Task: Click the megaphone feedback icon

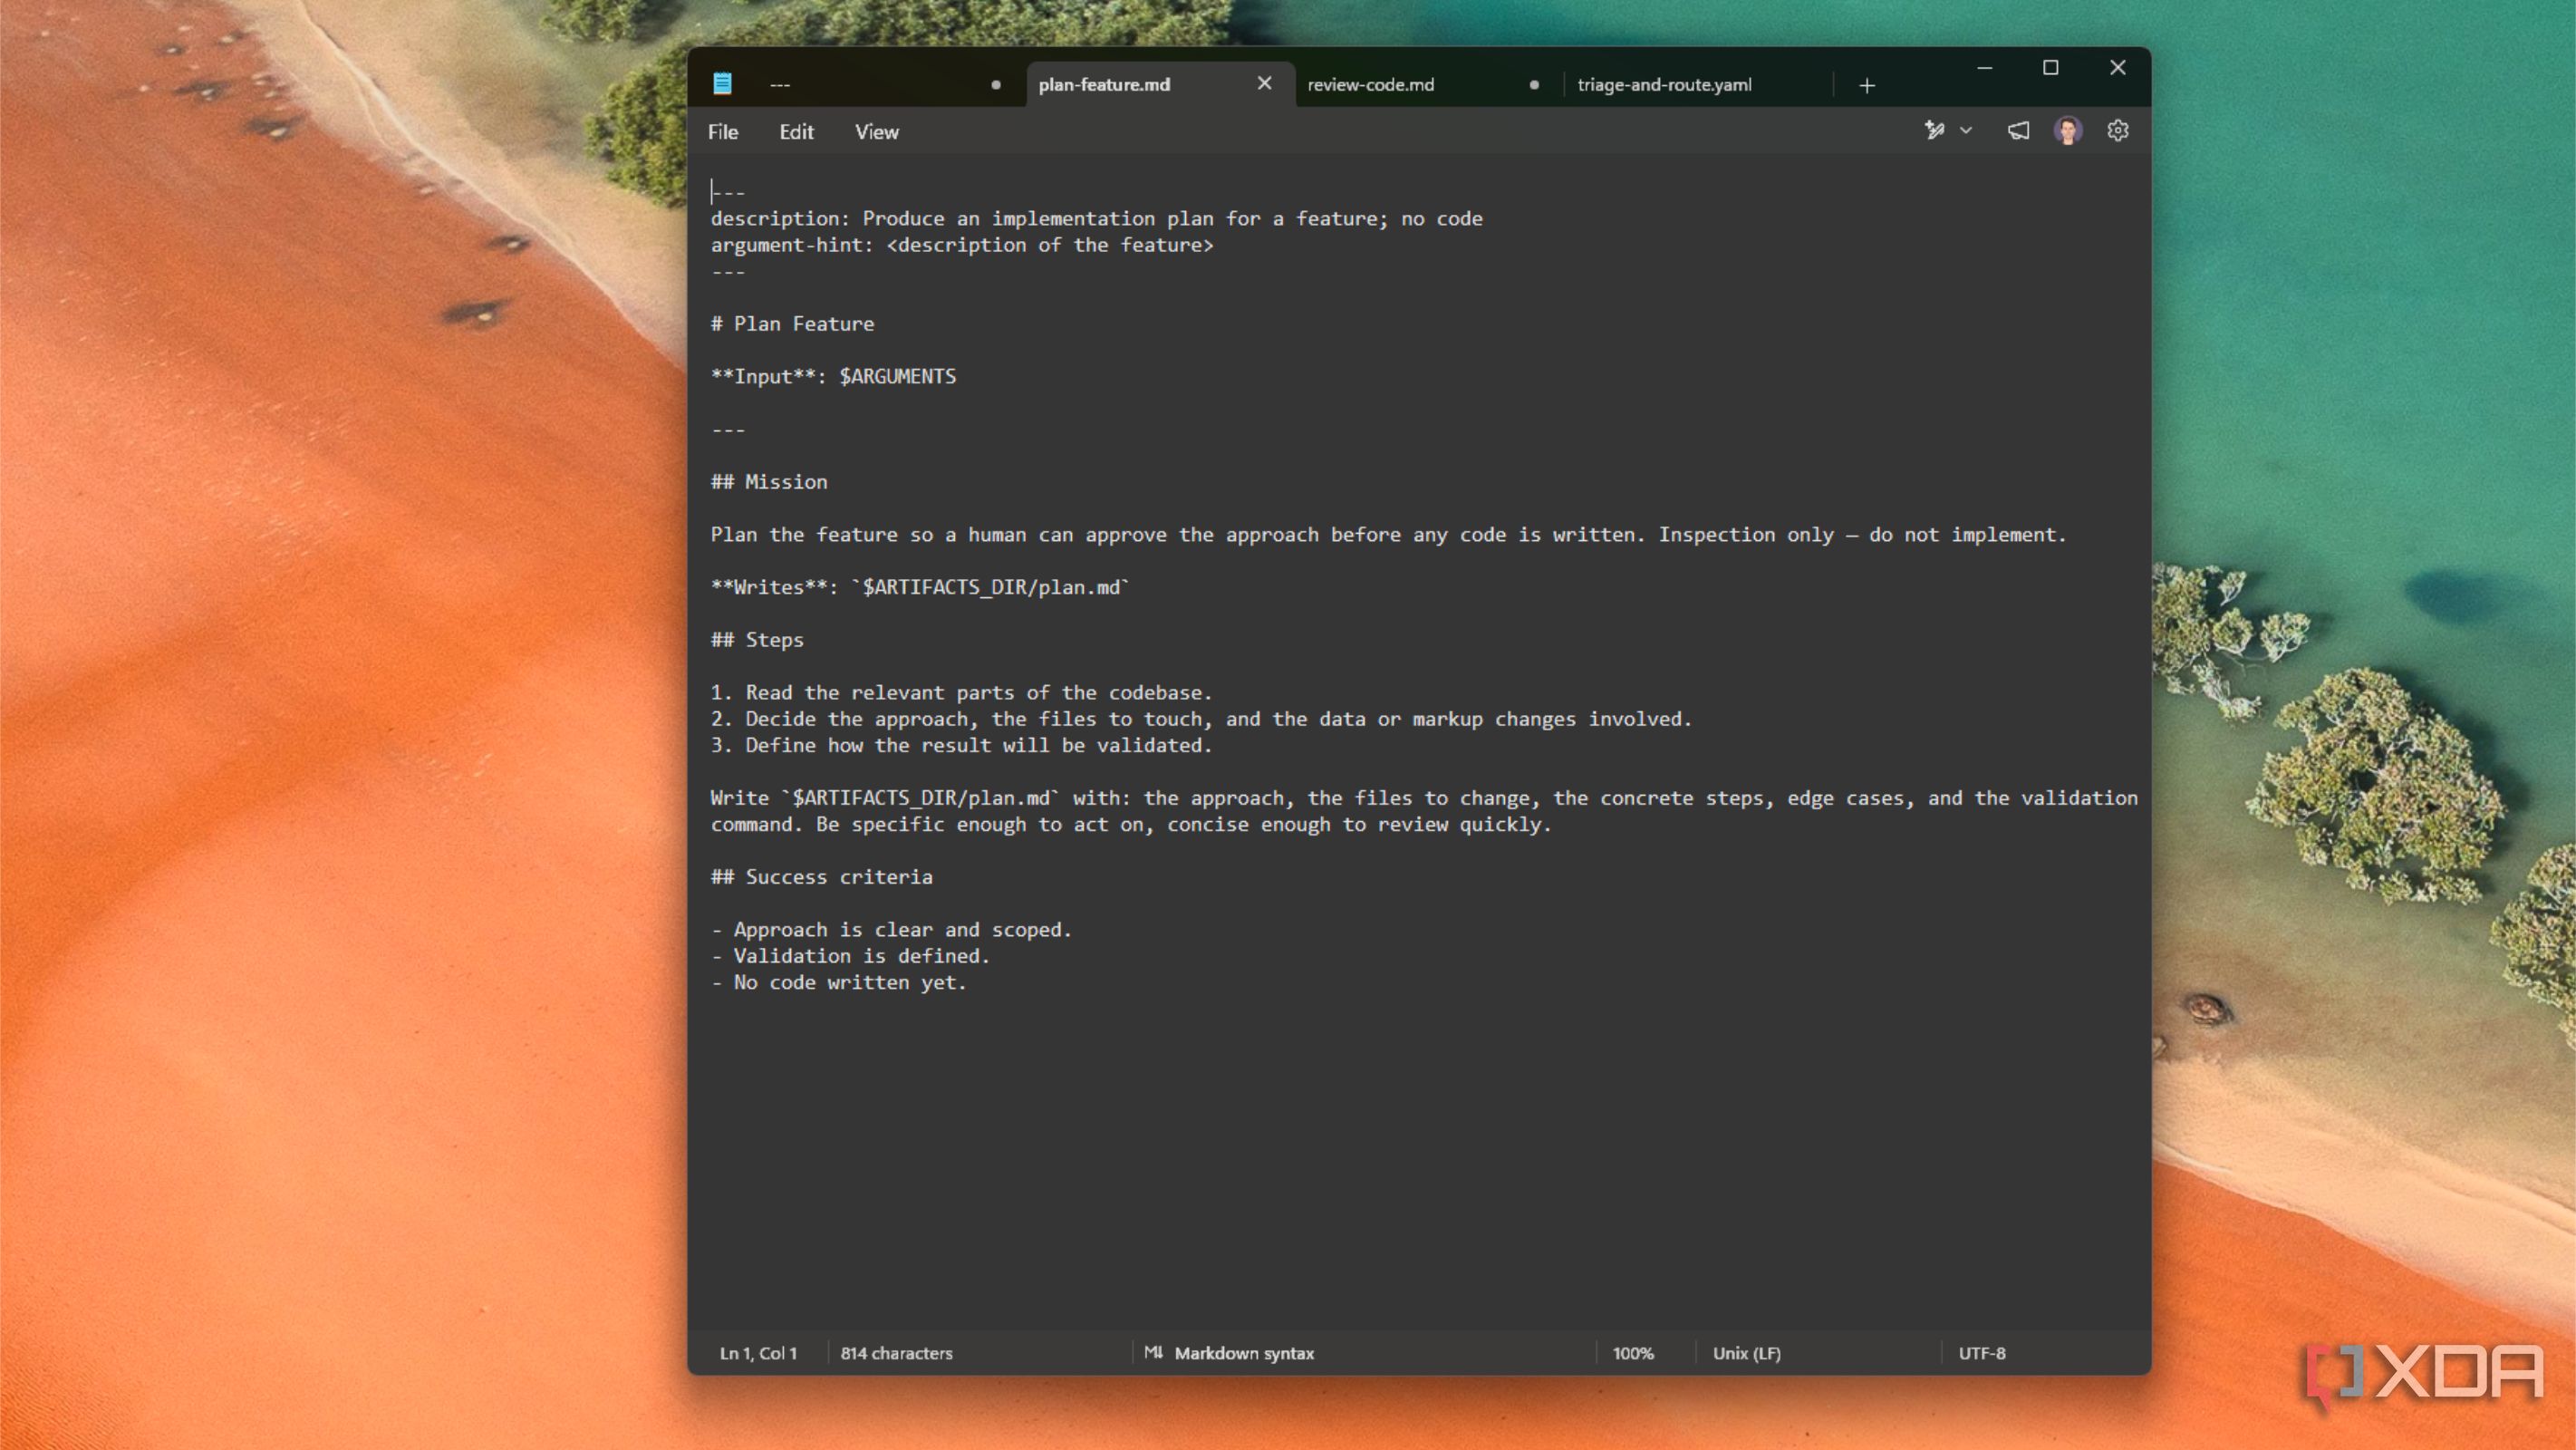Action: click(x=2018, y=131)
